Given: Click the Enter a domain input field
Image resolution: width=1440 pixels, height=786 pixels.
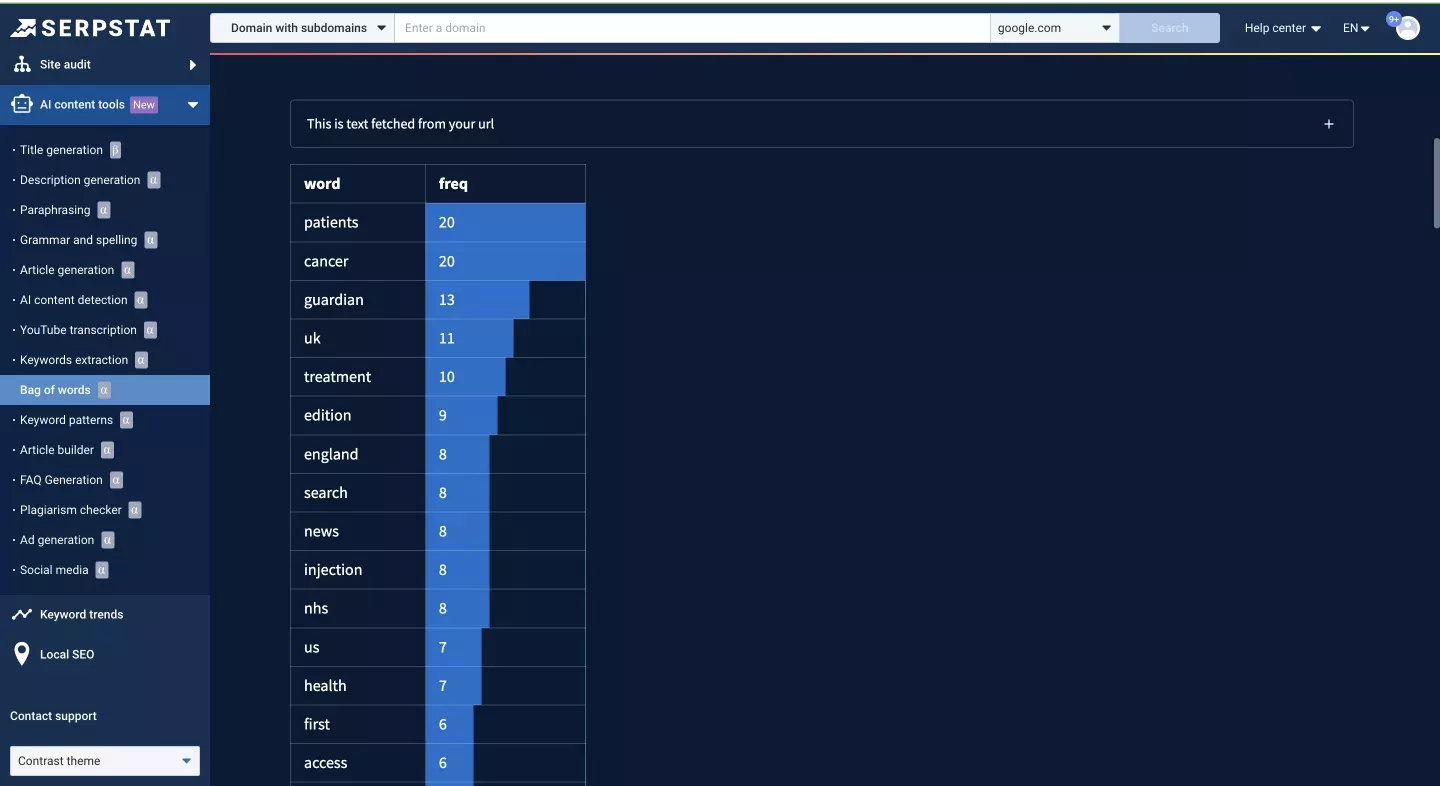Looking at the screenshot, I should pos(692,28).
